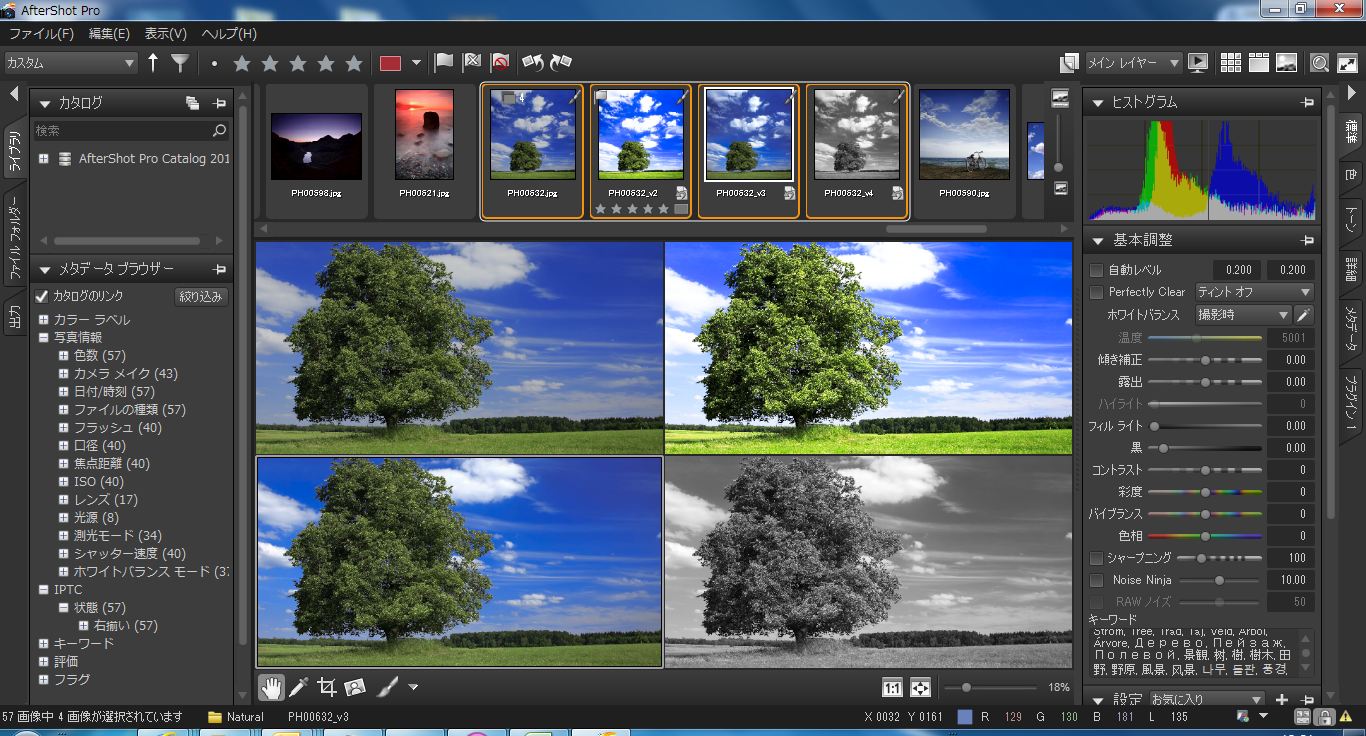Open the カスタム sort dropdown
Screen dimensions: 1366x736
tap(70, 63)
